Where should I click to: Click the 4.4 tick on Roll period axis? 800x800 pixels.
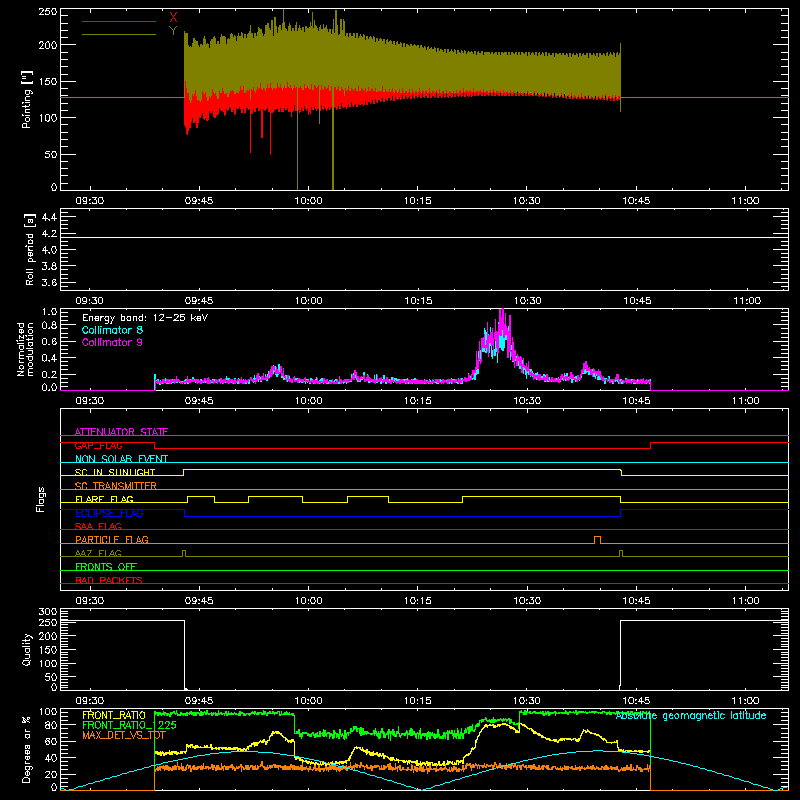click(x=49, y=217)
